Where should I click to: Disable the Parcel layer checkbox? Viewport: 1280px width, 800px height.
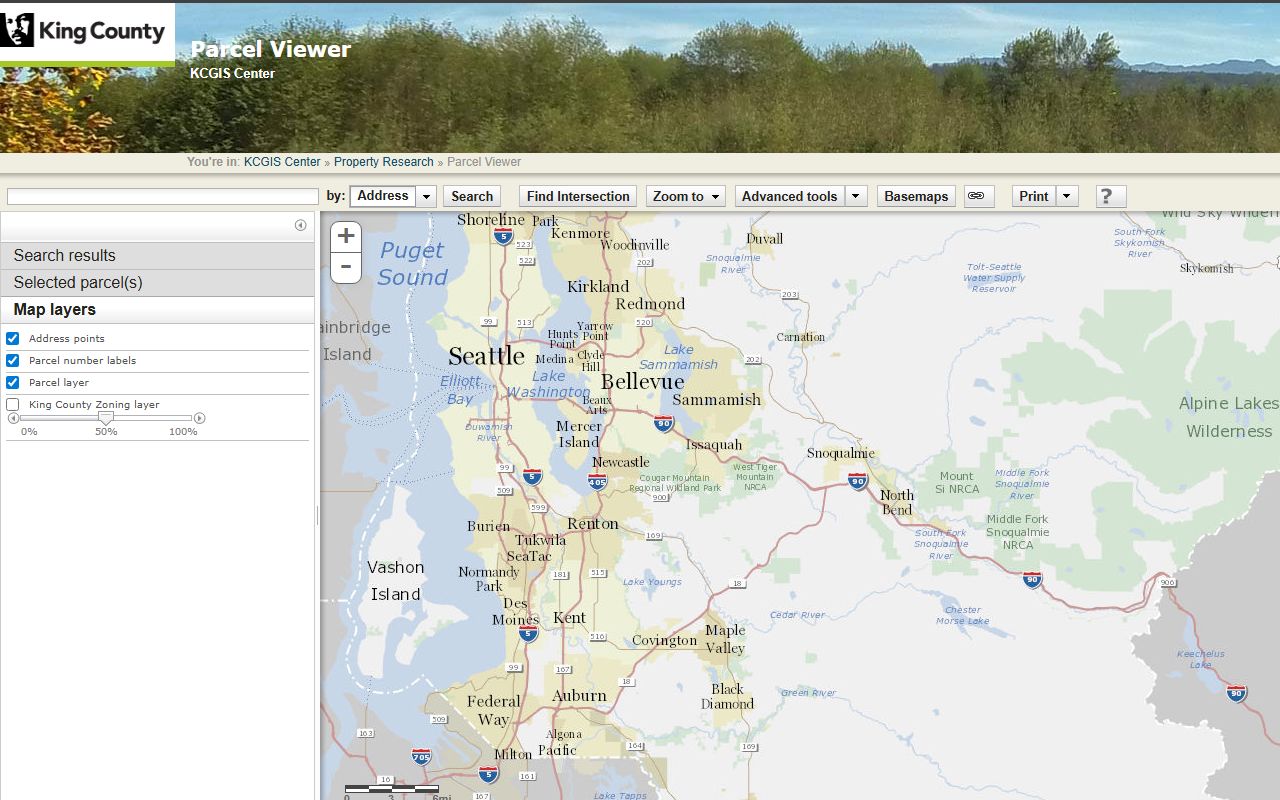(x=13, y=382)
